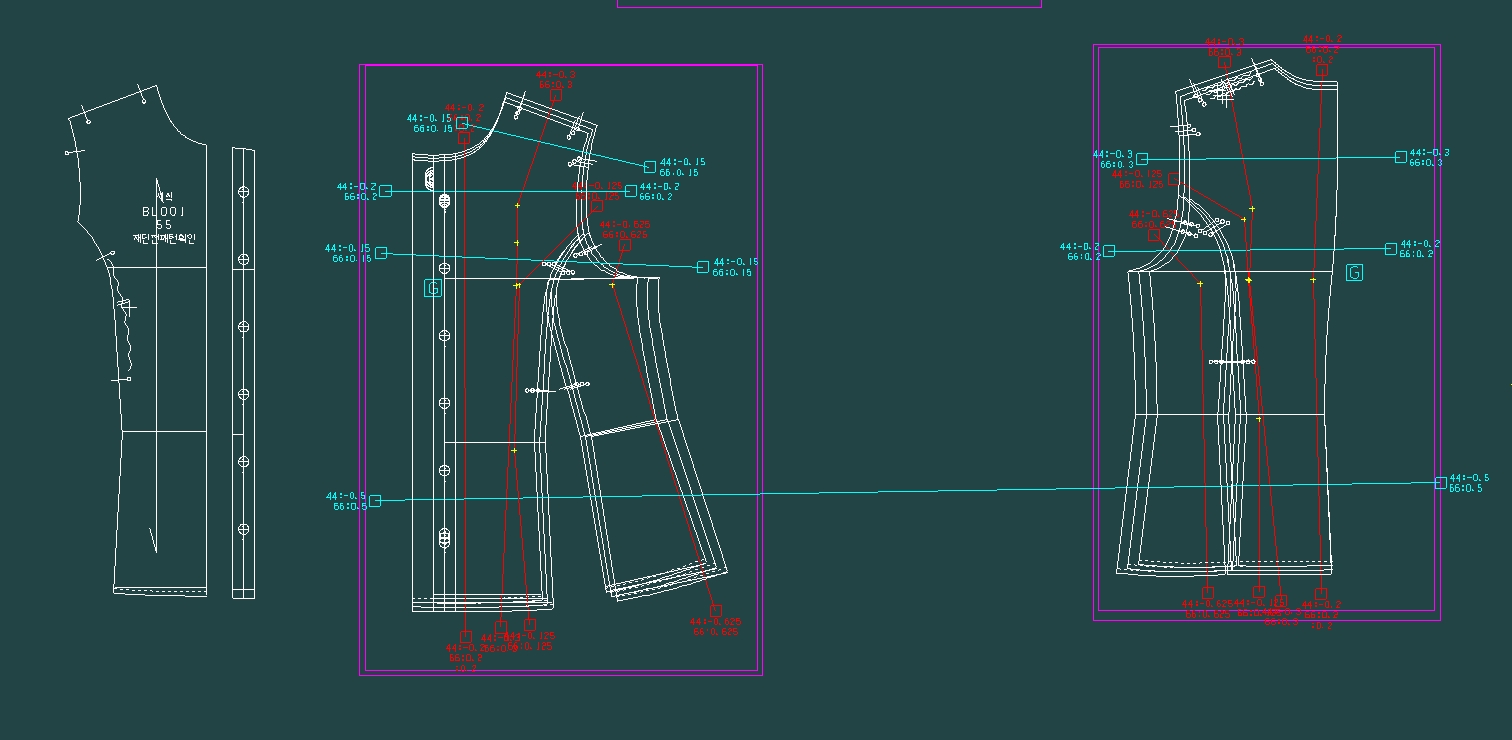The height and width of the screenshot is (740, 1512).
Task: Click the bottom button mark on placket strip
Action: pyautogui.click(x=243, y=529)
